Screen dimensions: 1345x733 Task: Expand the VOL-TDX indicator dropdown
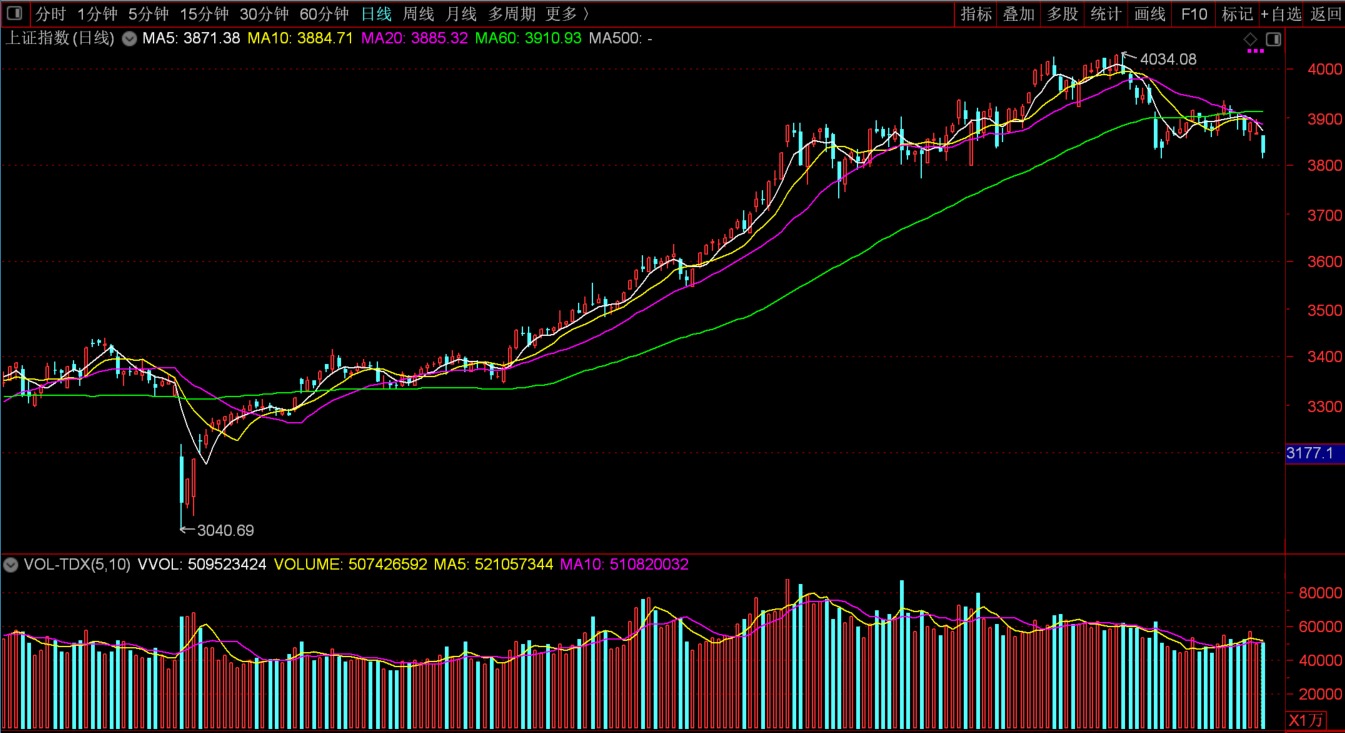click(11, 565)
